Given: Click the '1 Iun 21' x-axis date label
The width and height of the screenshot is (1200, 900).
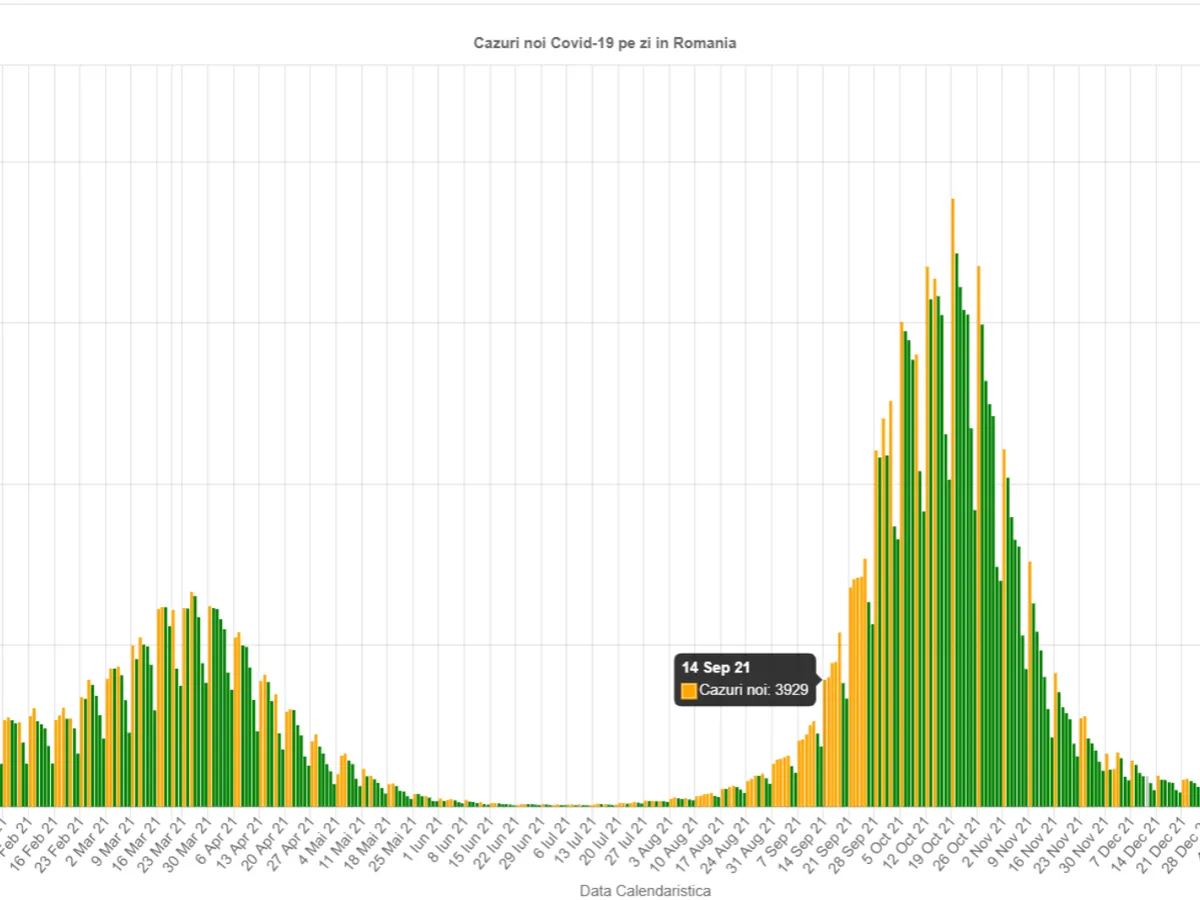Looking at the screenshot, I should point(419,842).
